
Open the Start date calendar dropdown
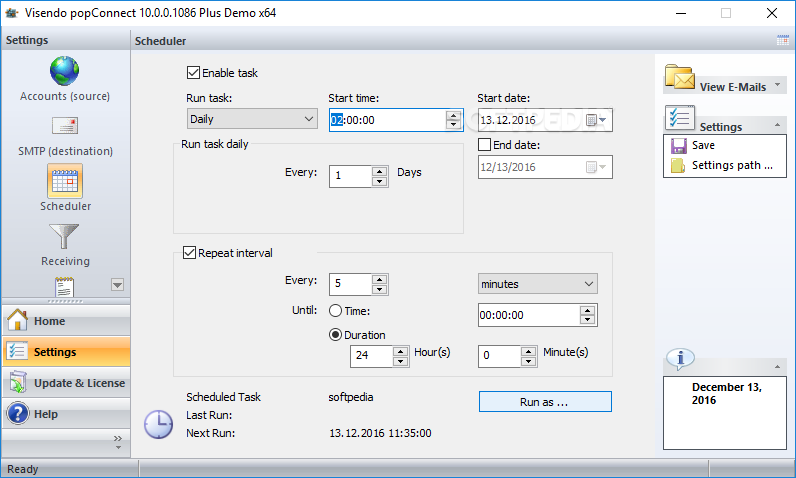click(596, 120)
